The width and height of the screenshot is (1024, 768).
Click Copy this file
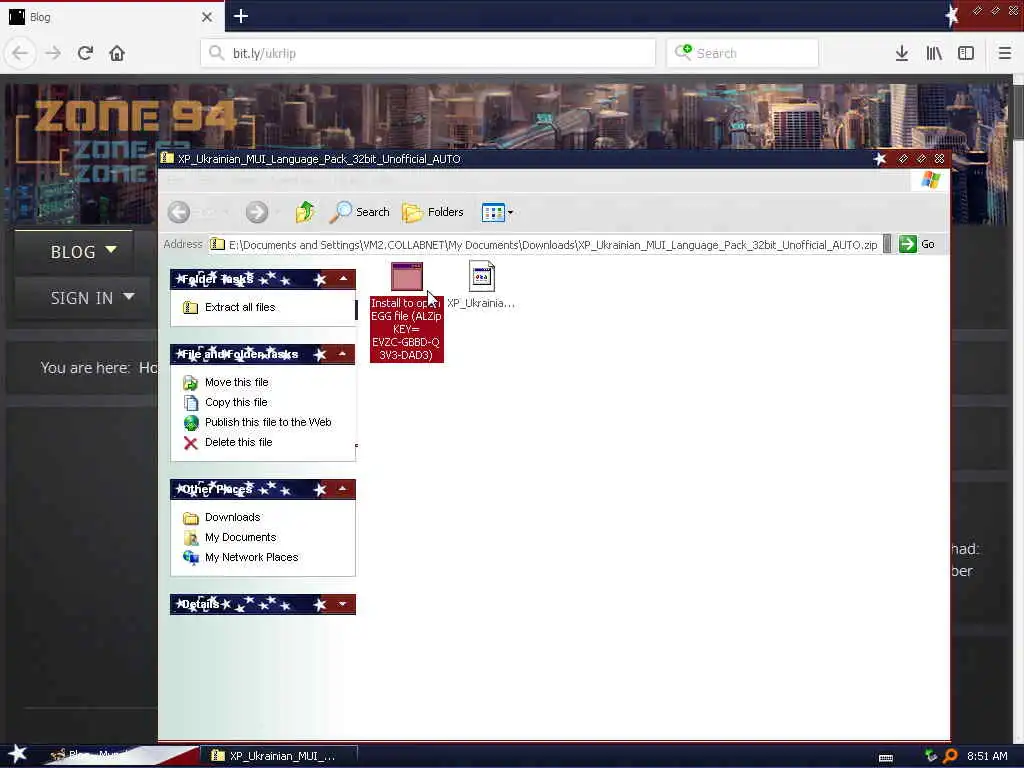click(236, 402)
